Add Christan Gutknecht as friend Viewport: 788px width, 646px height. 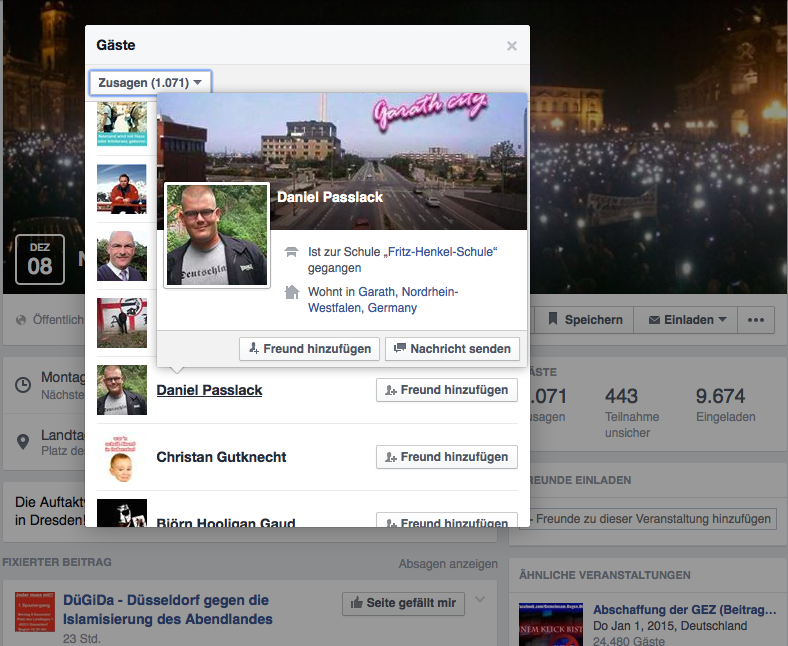point(446,457)
